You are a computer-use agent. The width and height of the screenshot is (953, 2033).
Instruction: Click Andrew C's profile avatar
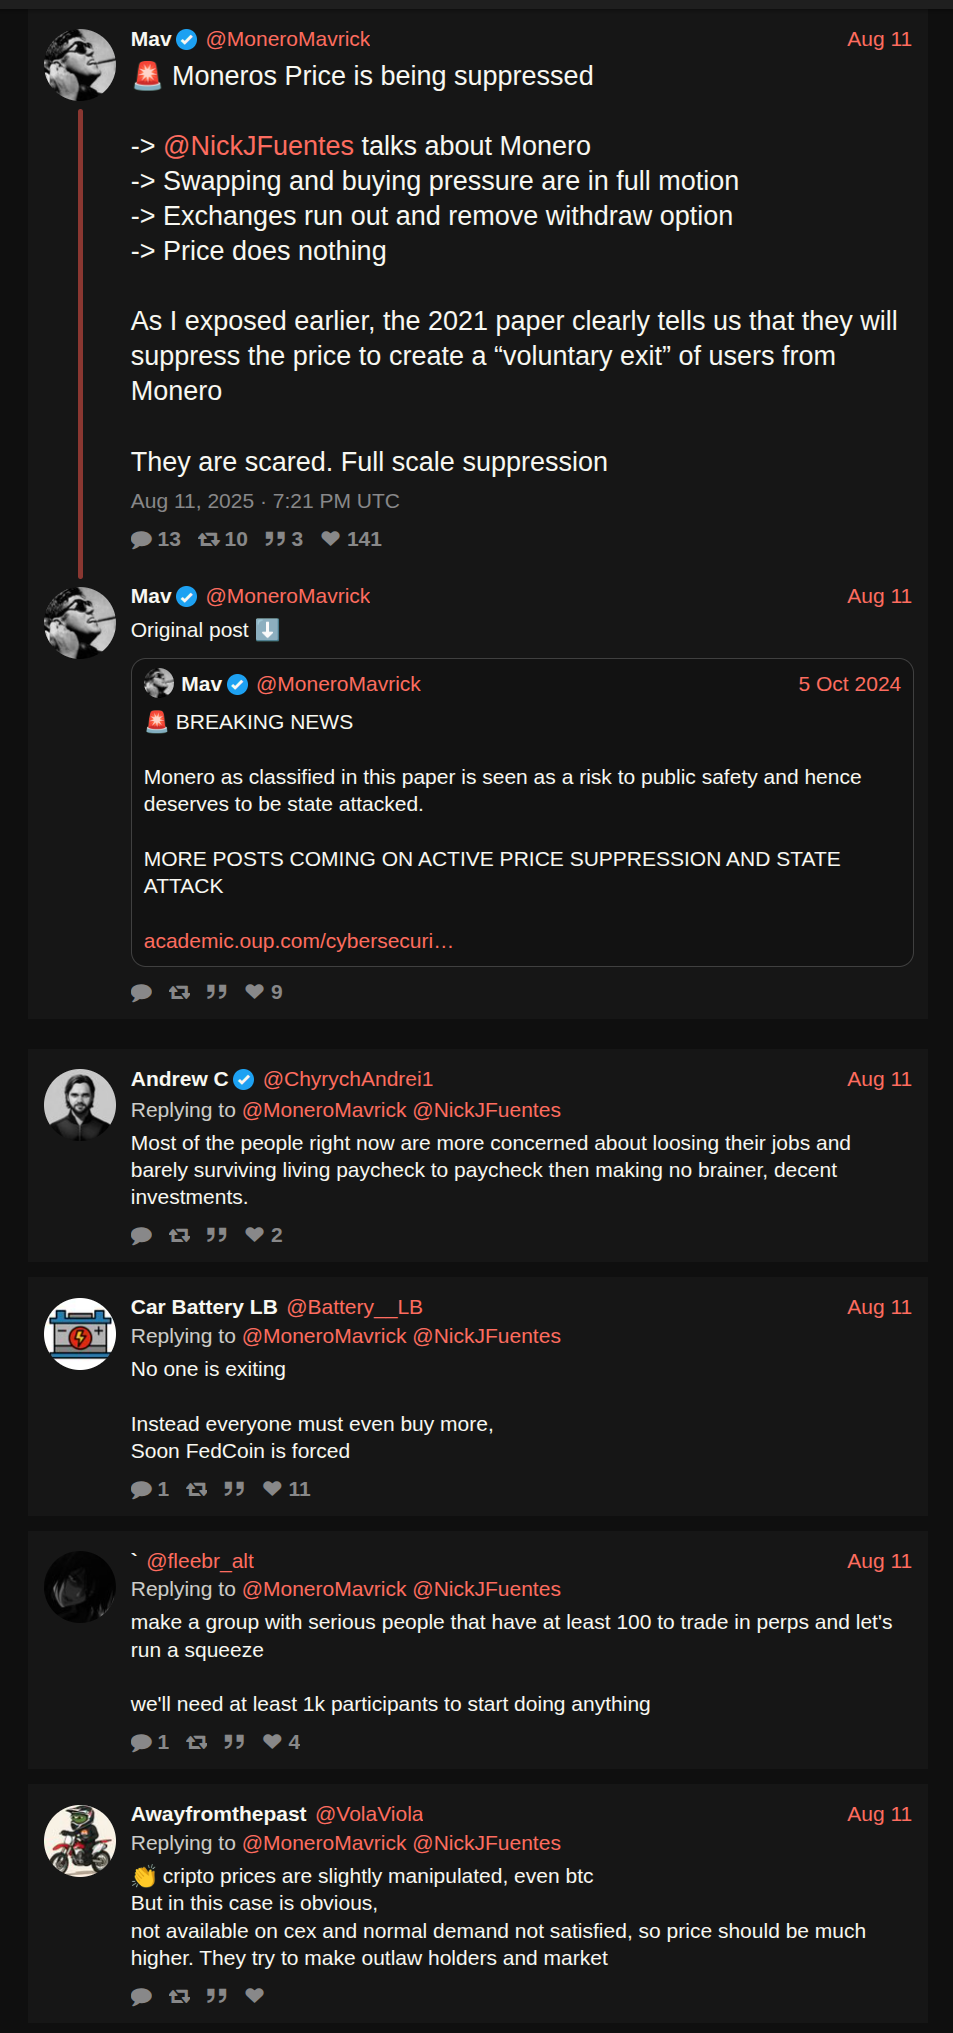(x=80, y=1105)
